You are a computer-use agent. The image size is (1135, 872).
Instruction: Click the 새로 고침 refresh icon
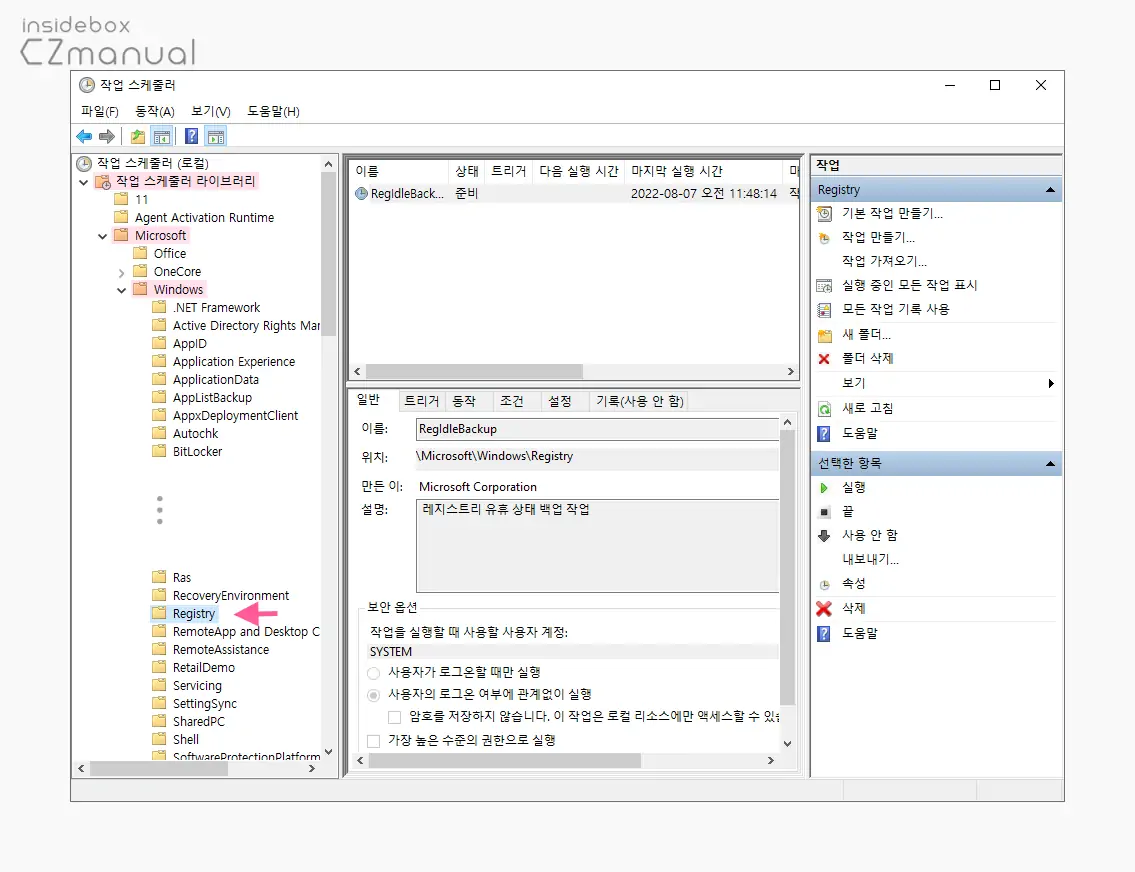pos(824,409)
